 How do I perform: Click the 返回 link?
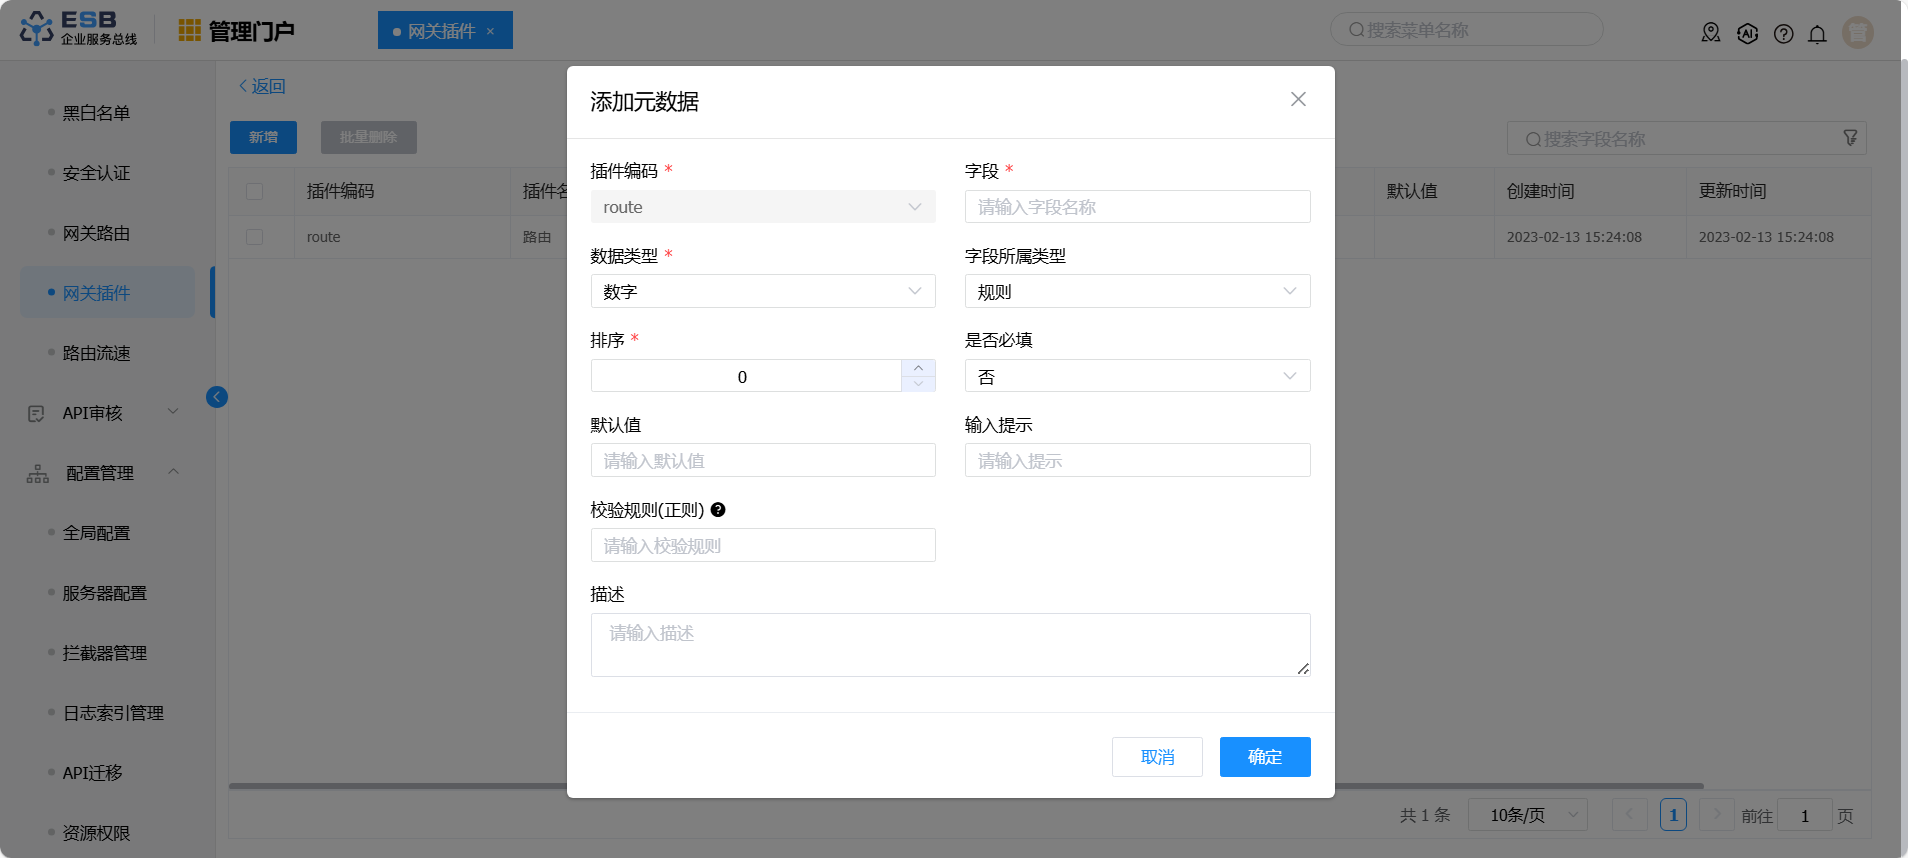262,86
